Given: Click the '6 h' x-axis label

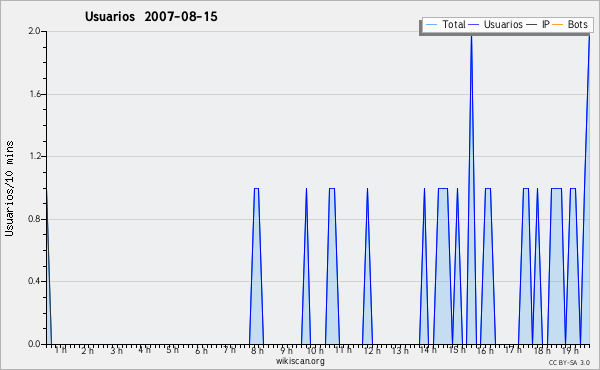Looking at the screenshot, I should (201, 350).
